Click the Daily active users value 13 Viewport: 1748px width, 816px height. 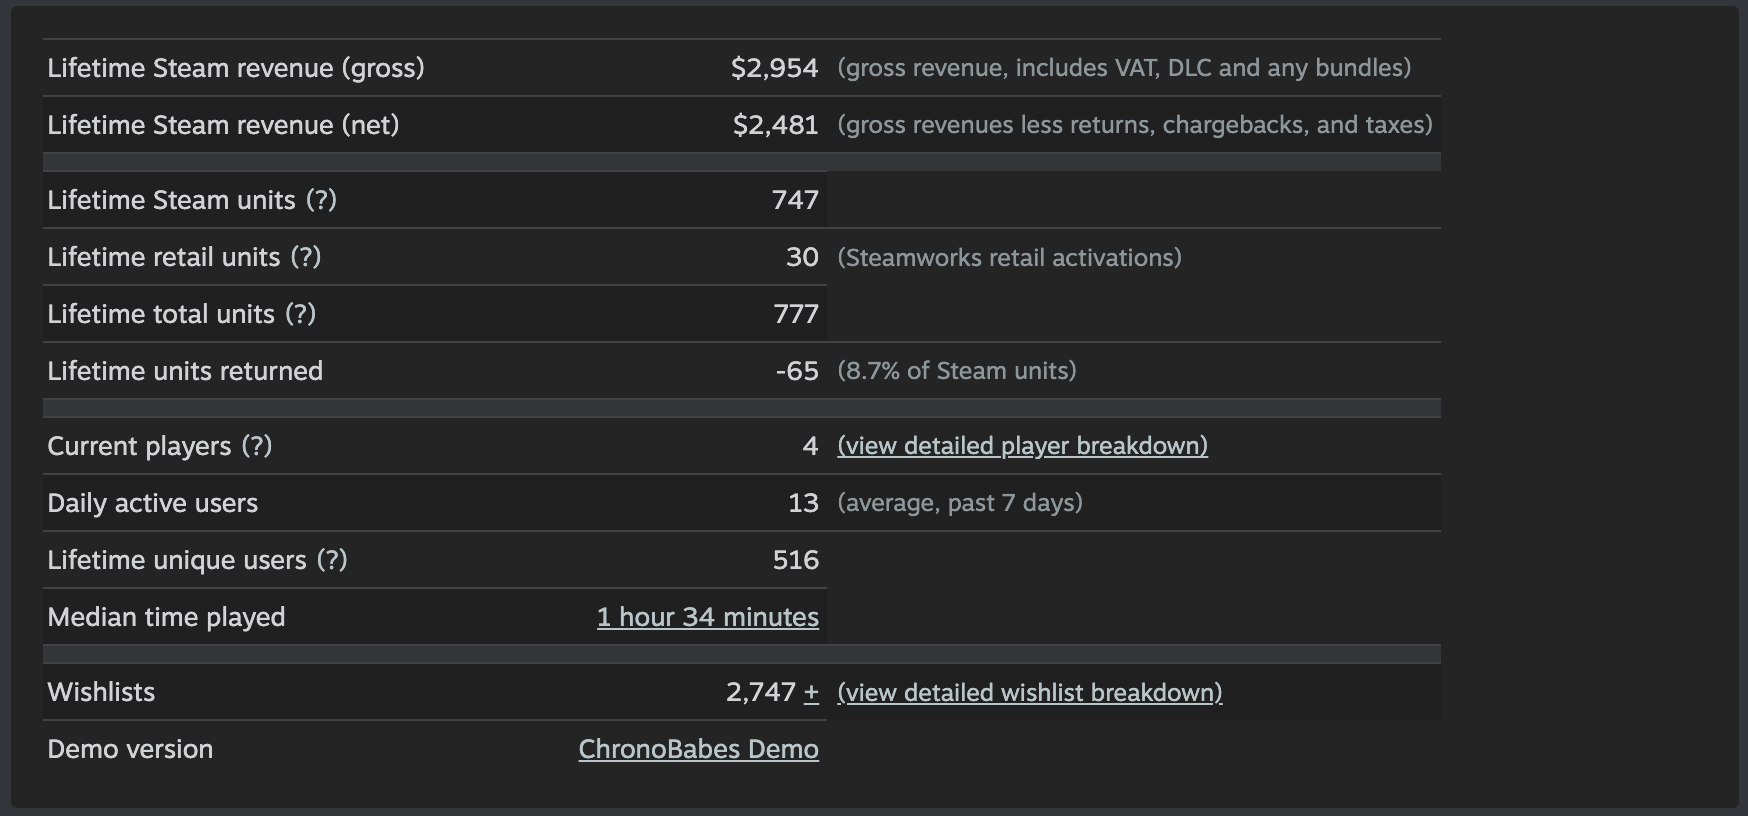tap(803, 503)
